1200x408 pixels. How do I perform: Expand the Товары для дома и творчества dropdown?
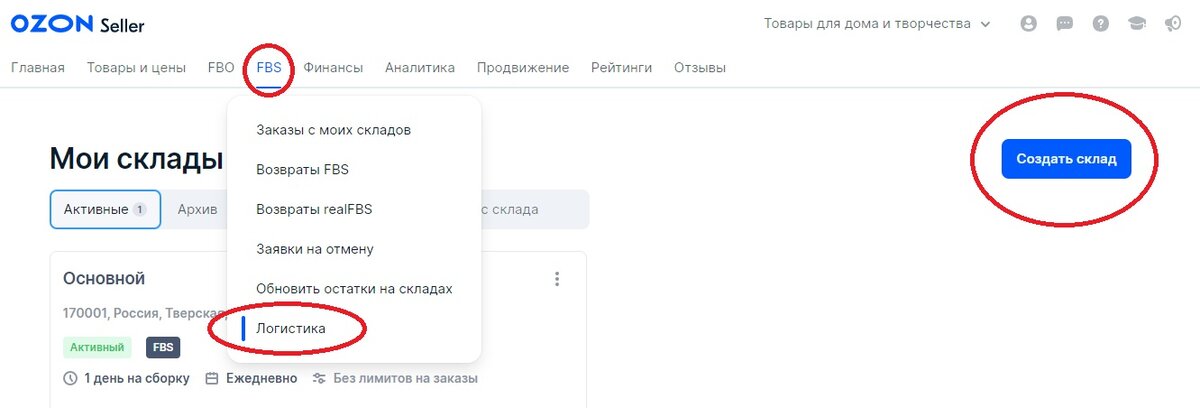[877, 24]
